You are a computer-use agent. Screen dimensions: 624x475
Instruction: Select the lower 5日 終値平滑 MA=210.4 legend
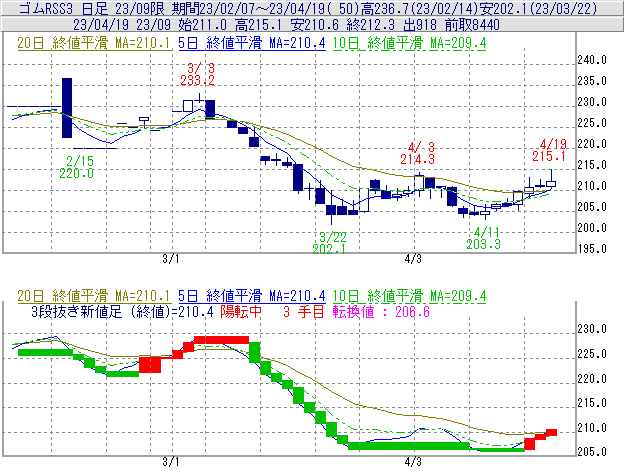[252, 296]
